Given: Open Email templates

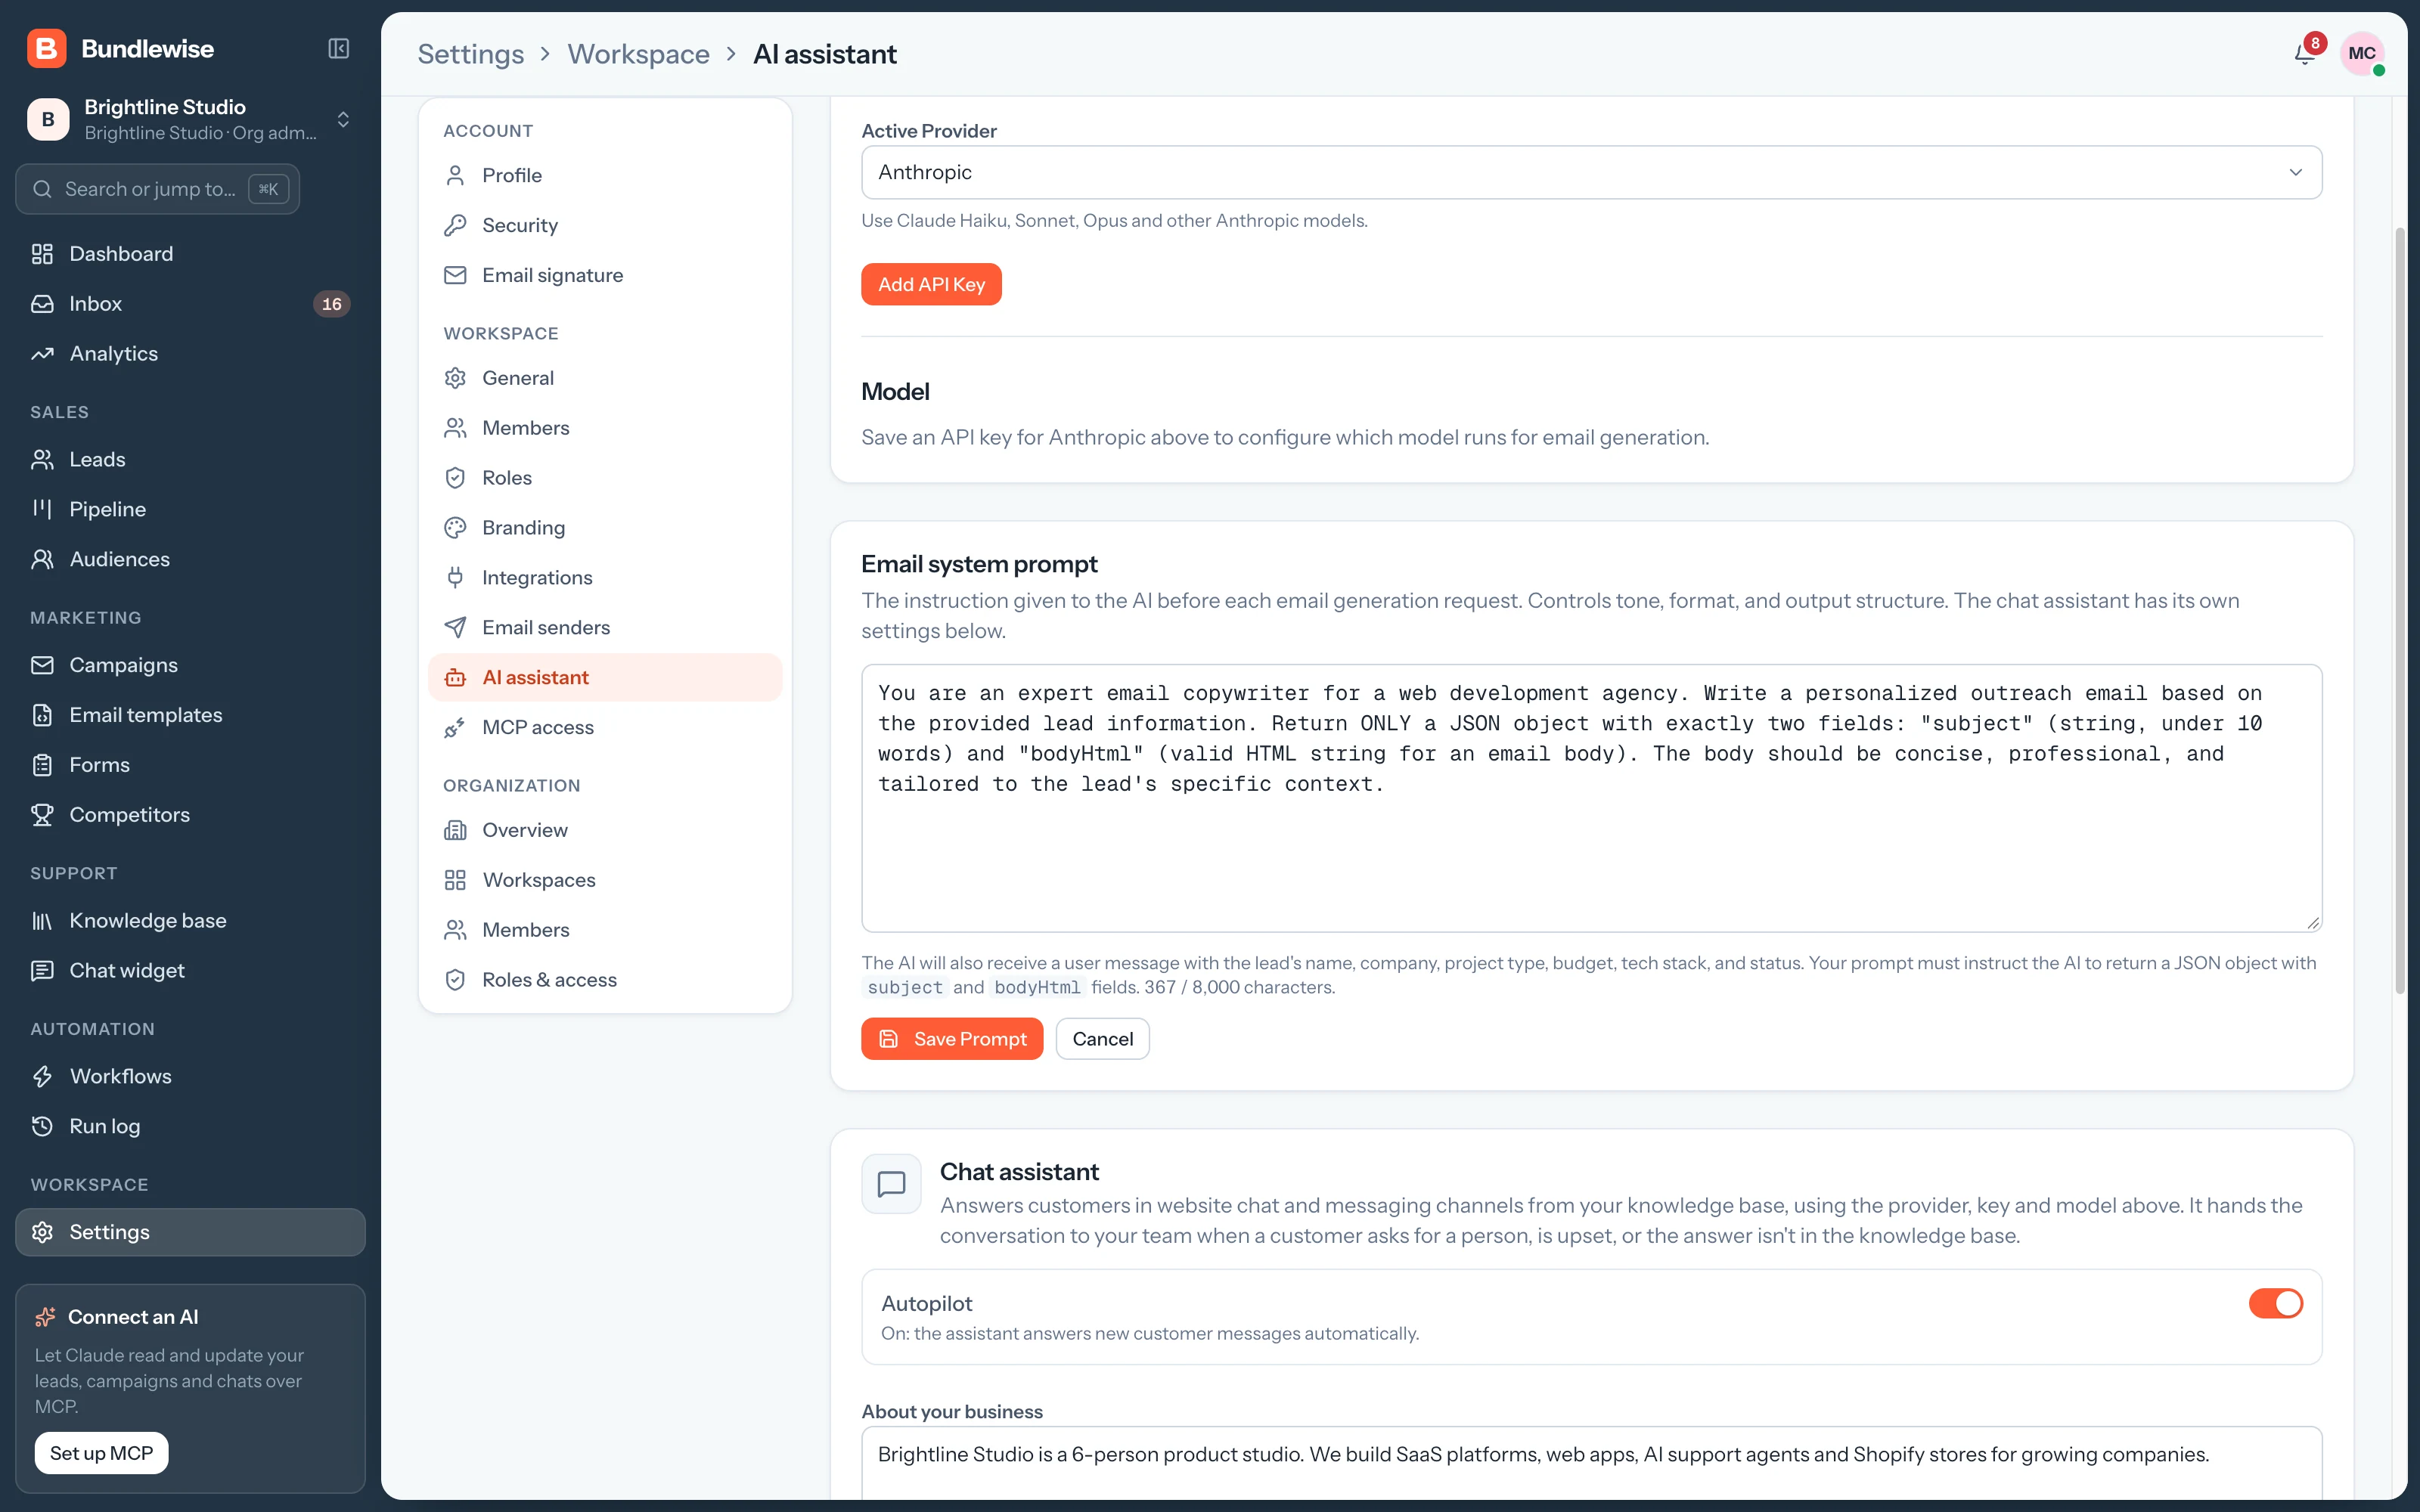Looking at the screenshot, I should (190, 715).
